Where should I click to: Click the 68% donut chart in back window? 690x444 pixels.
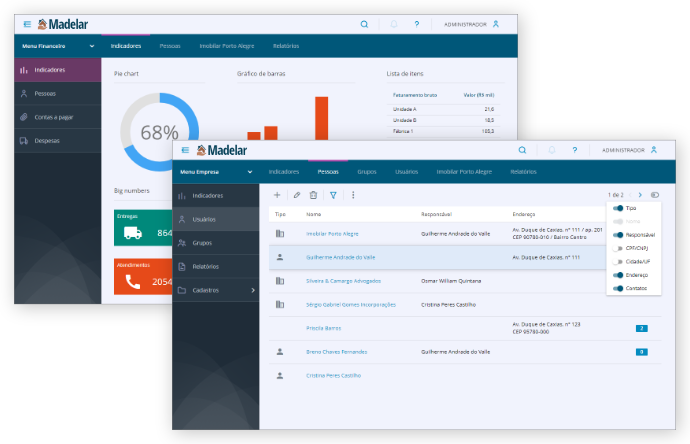point(159,132)
